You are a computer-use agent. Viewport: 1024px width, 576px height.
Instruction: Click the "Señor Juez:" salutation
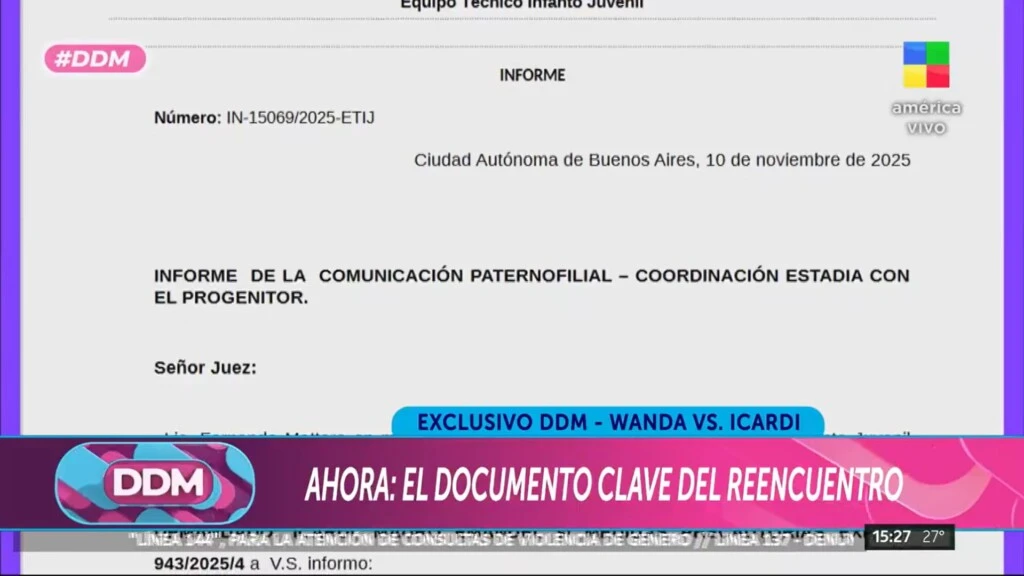pyautogui.click(x=205, y=368)
